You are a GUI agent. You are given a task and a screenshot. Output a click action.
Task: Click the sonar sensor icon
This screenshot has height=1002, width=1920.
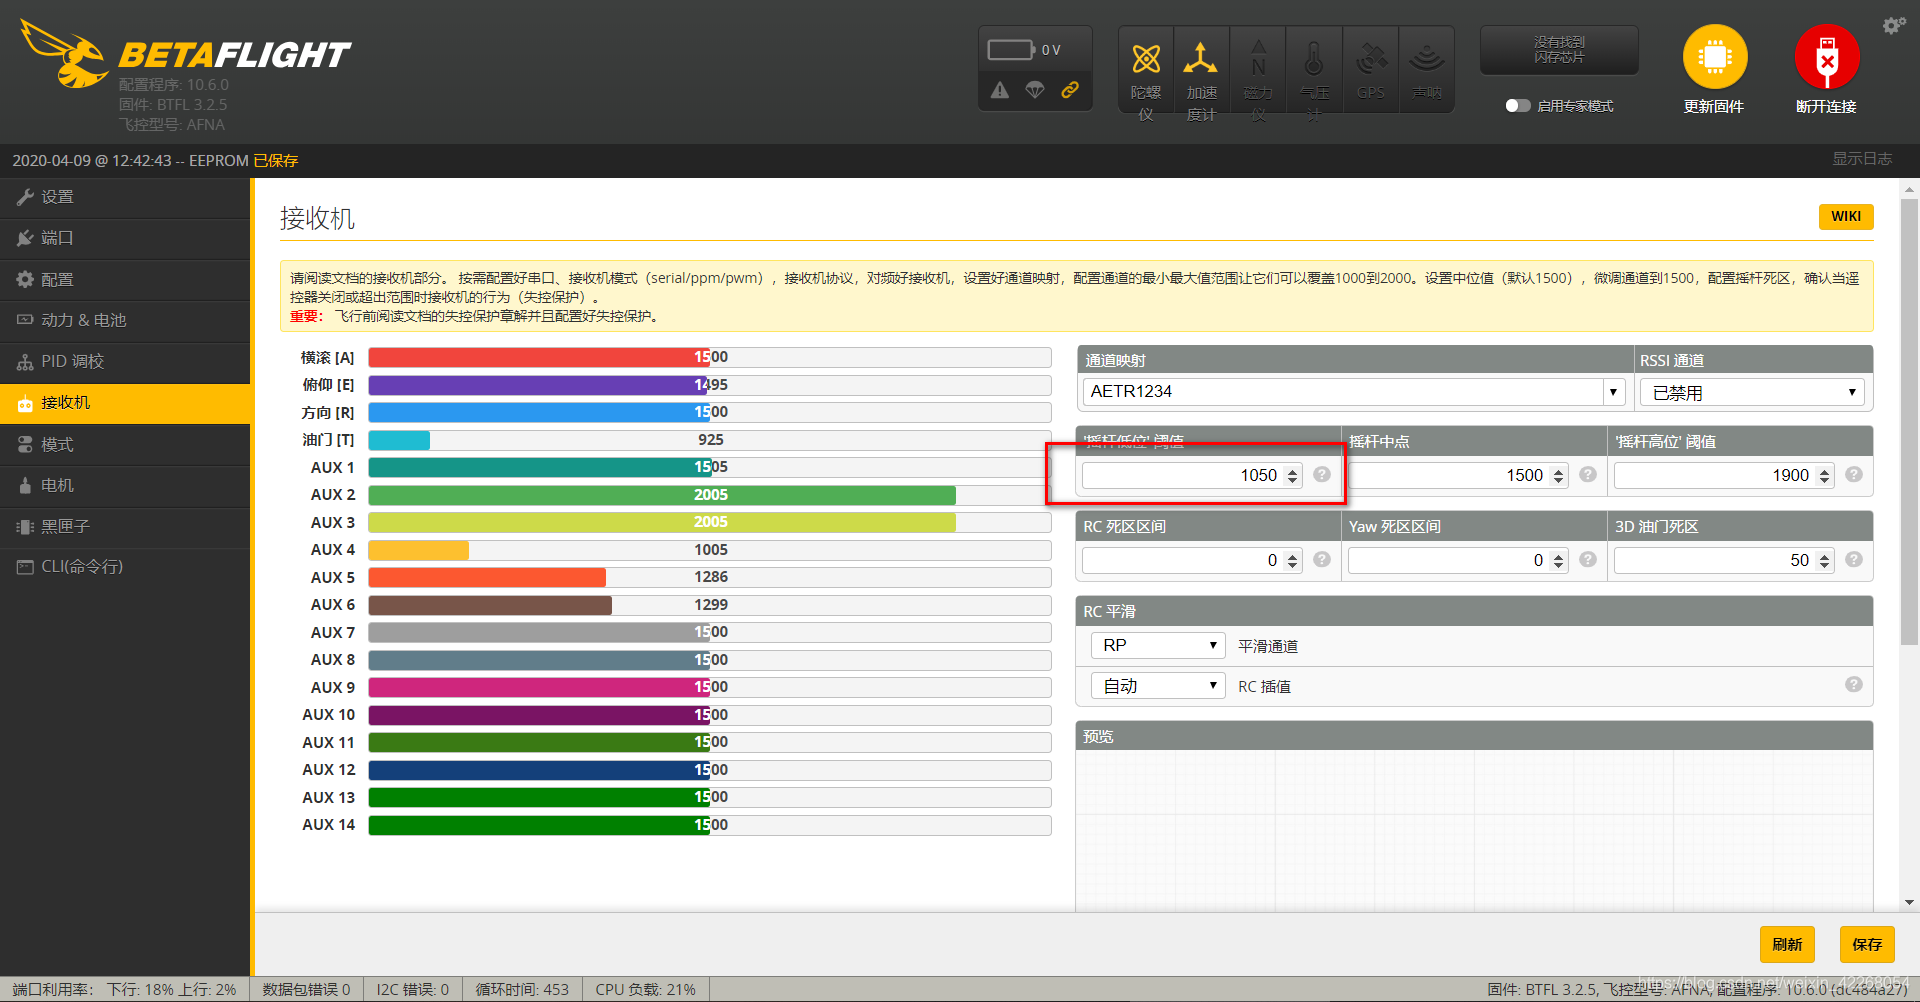pyautogui.click(x=1427, y=59)
